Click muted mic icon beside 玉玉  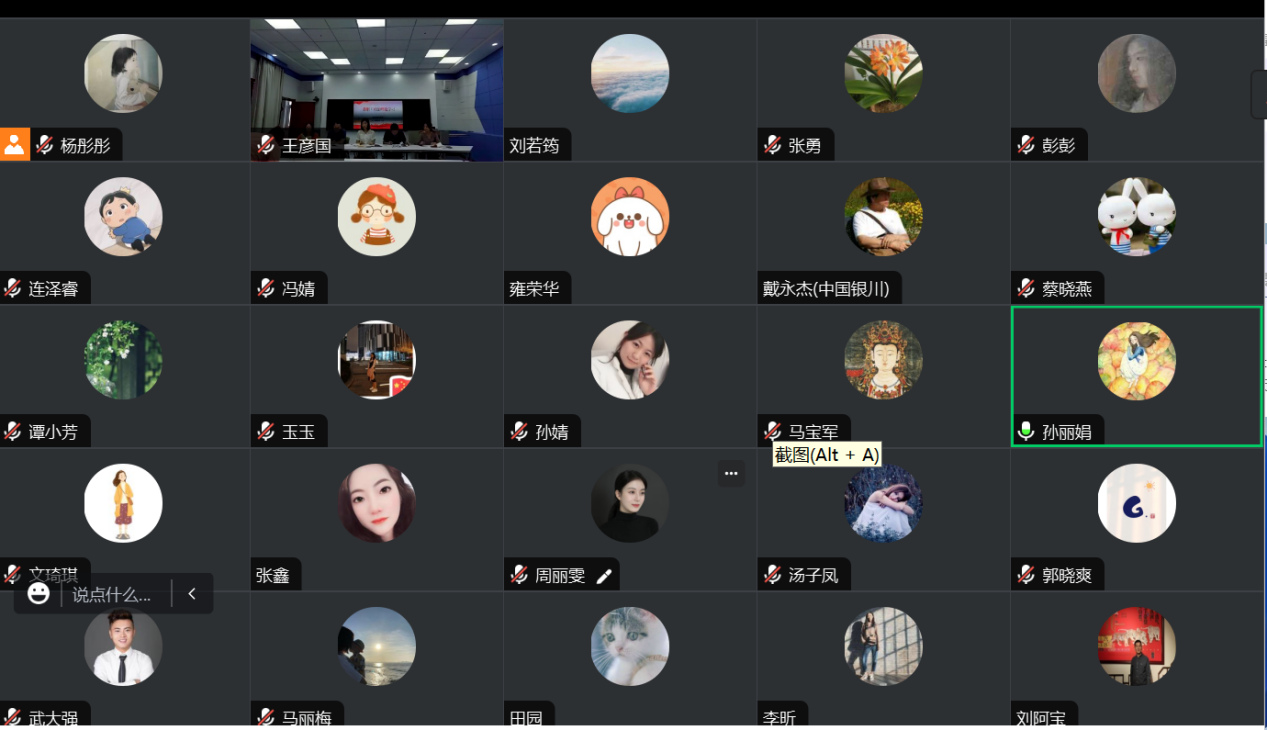[x=266, y=432]
